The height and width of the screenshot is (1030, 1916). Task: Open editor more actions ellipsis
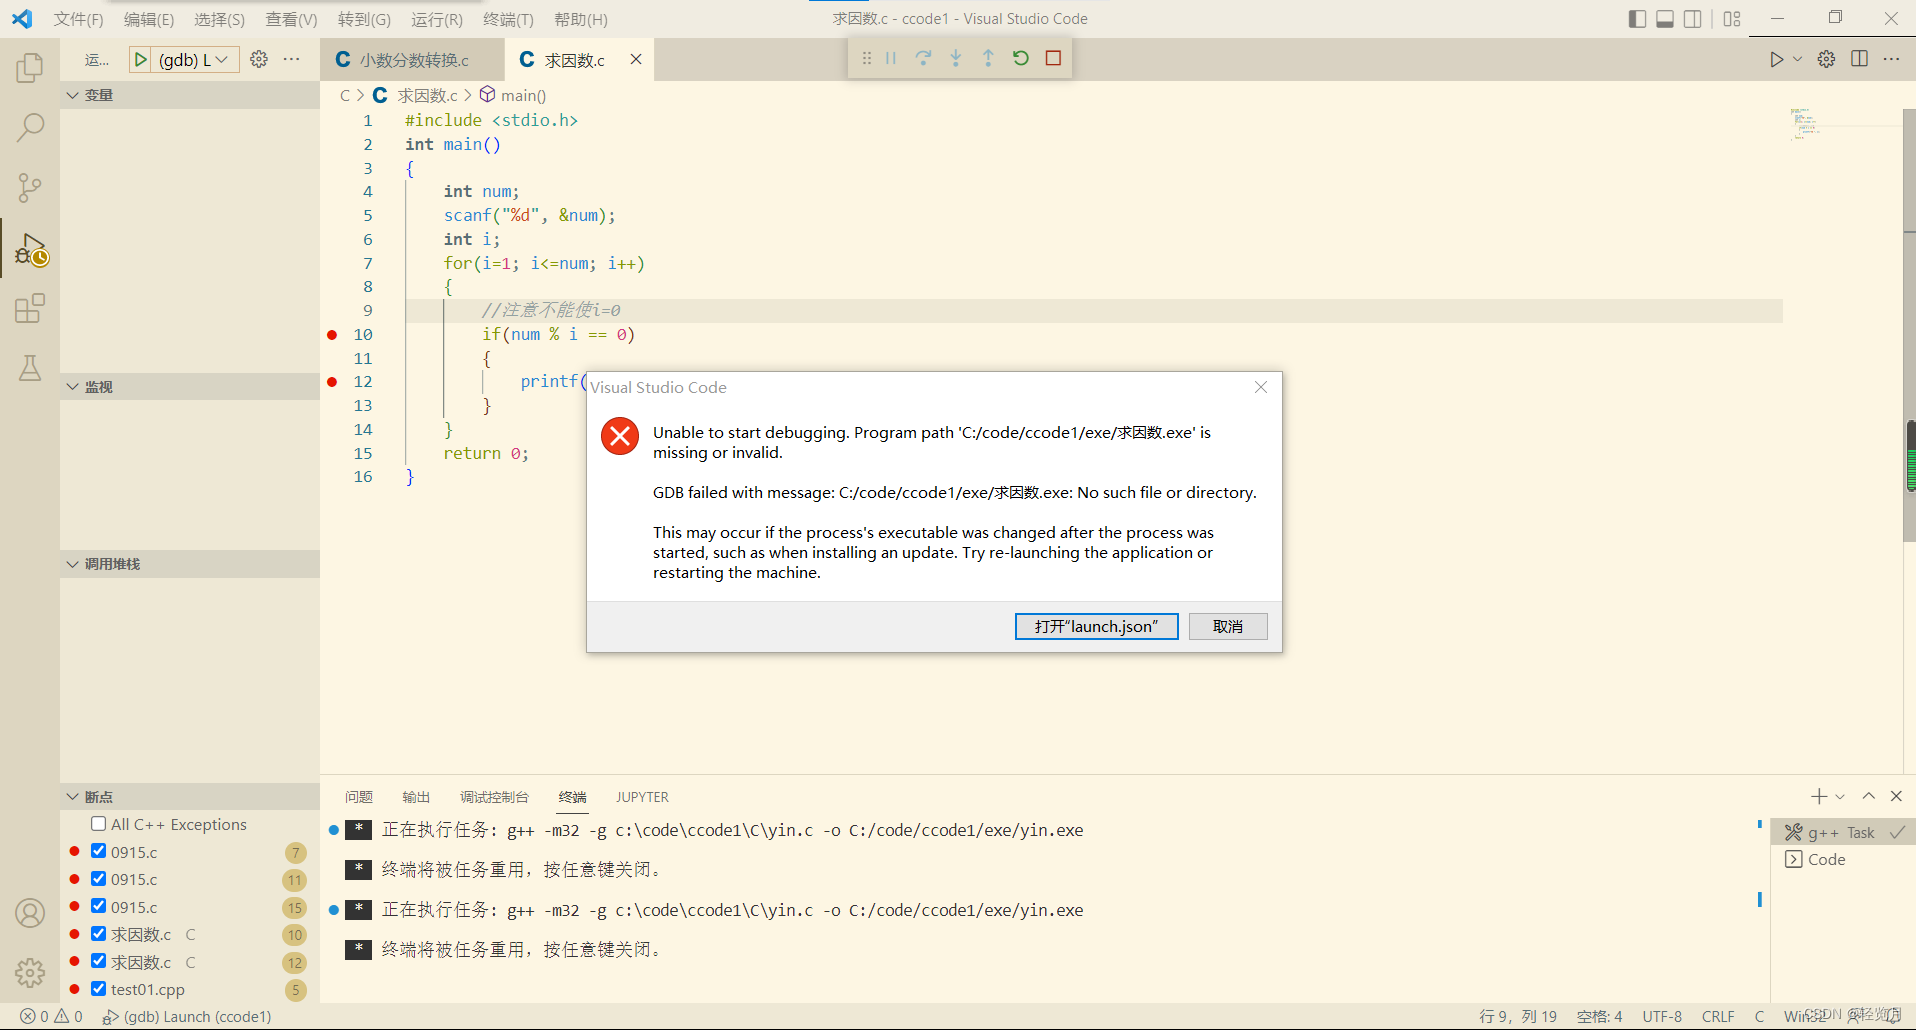pos(1891,59)
